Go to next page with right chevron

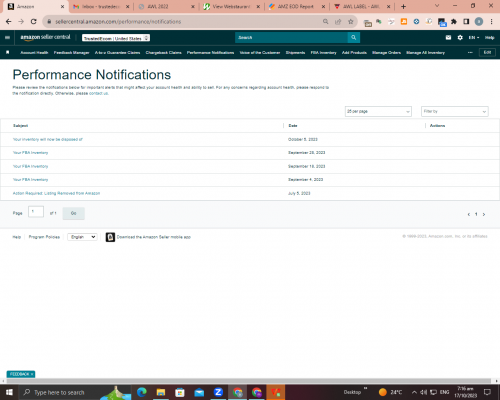point(484,214)
